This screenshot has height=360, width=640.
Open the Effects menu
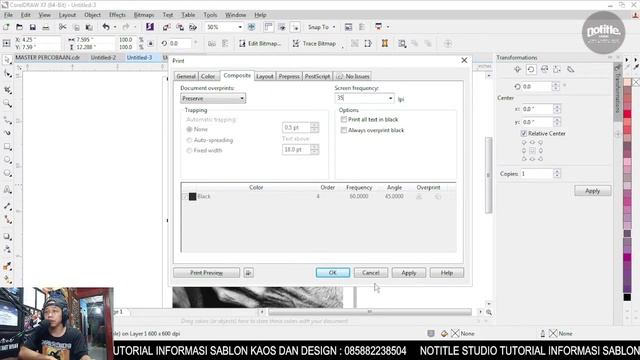coord(117,15)
